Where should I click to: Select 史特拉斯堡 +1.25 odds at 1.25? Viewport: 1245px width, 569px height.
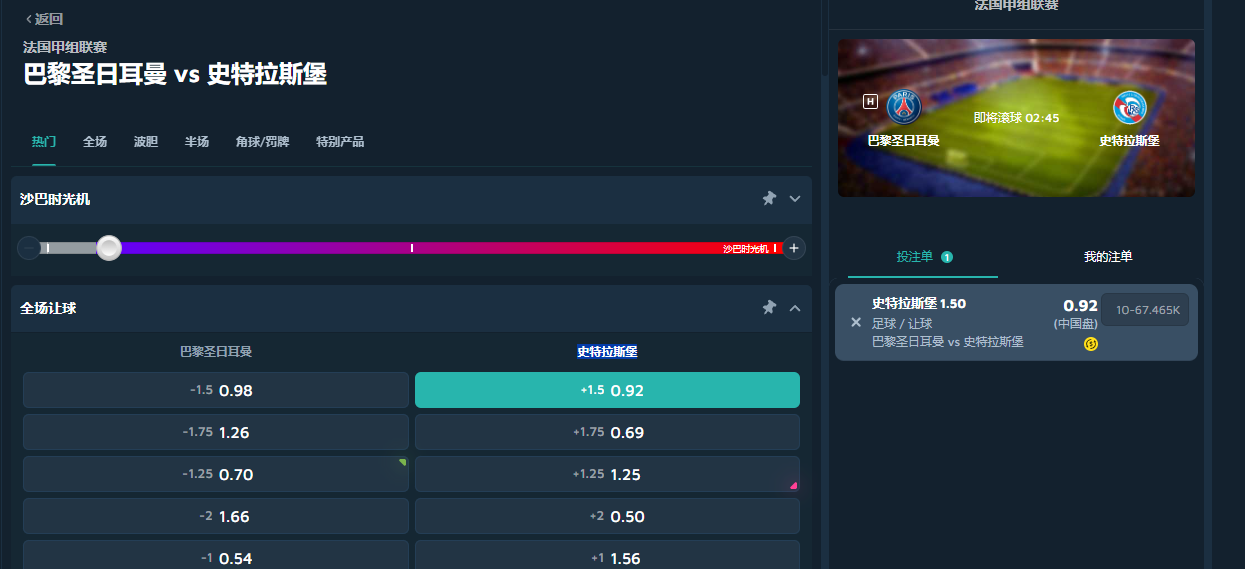point(607,474)
